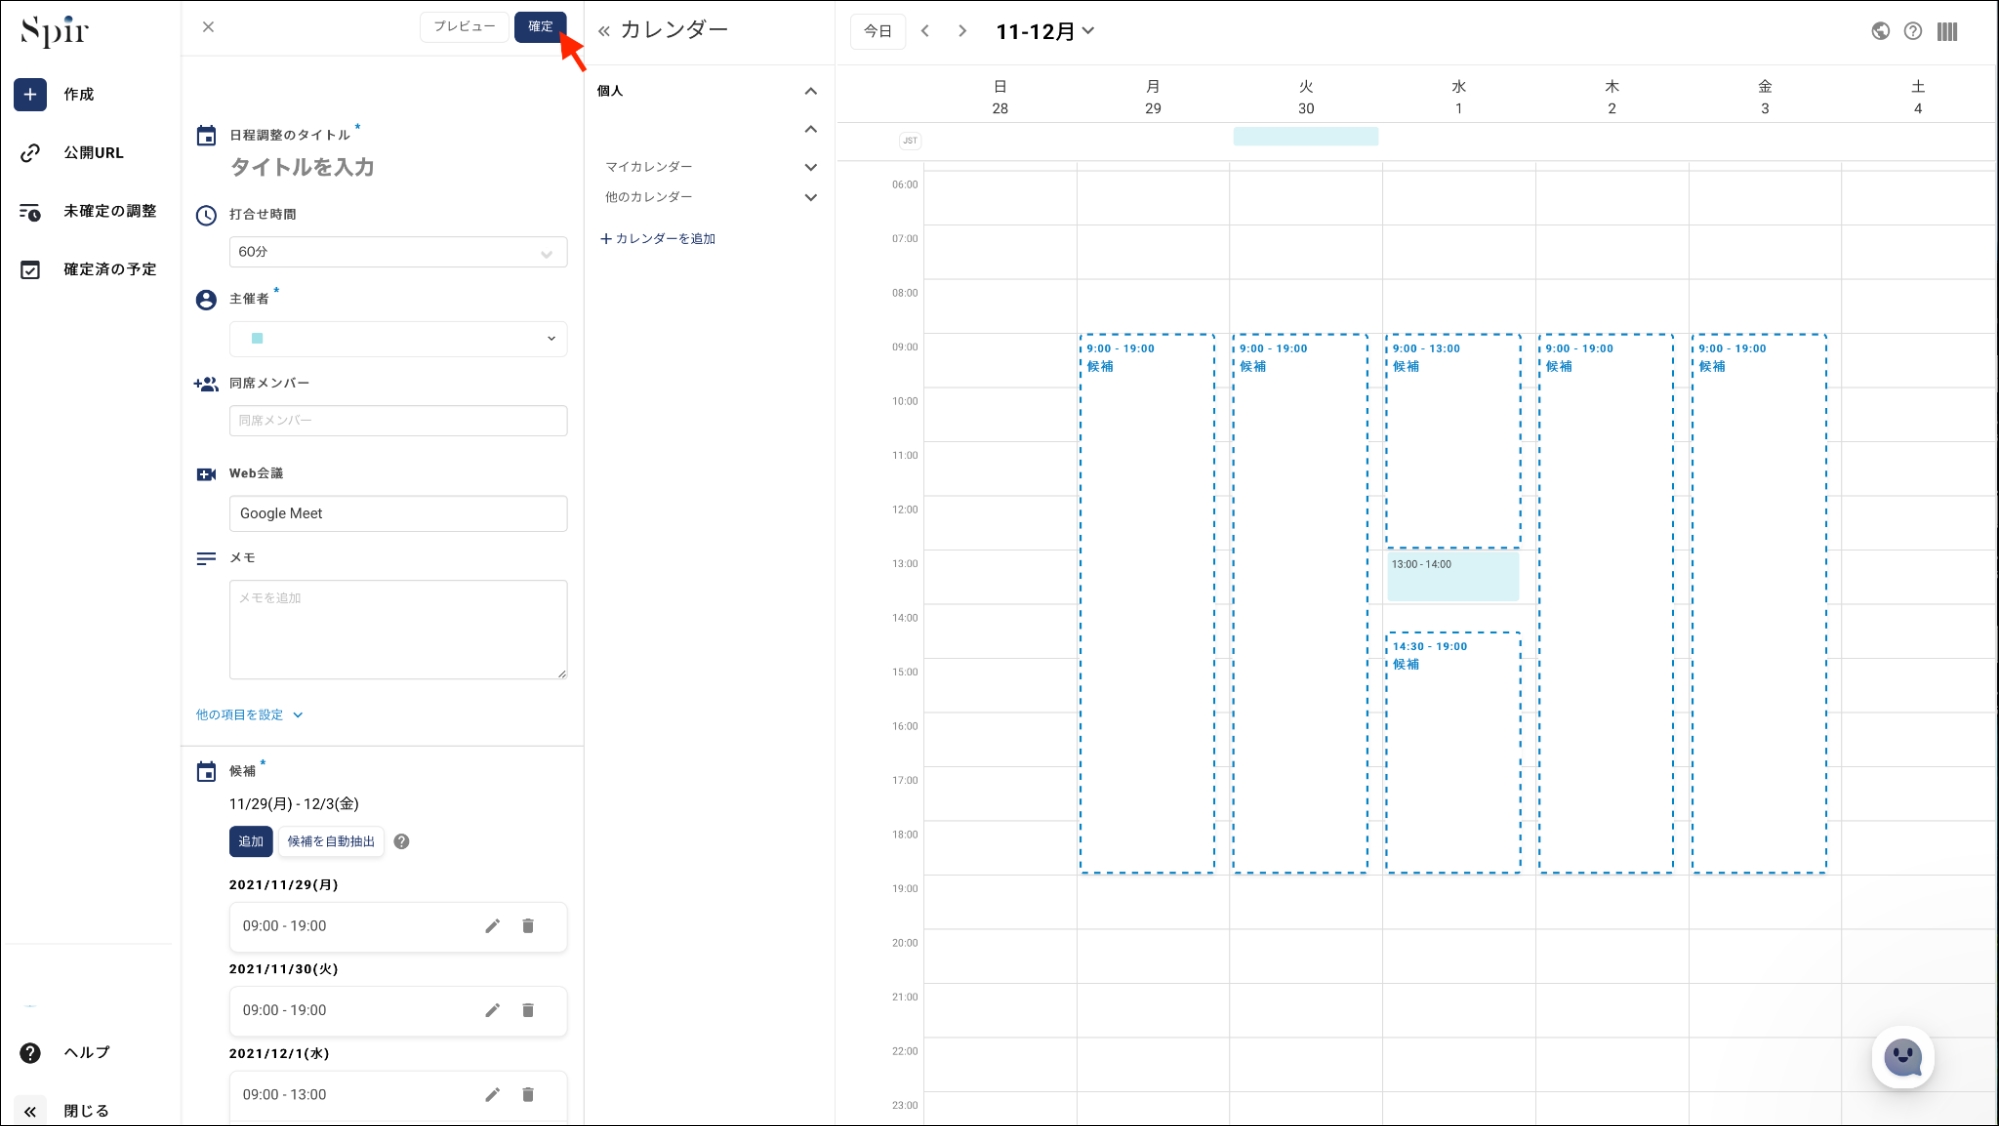Viewport: 1999px width, 1126px height.
Task: Open the globe timezone icon
Action: 1880,31
